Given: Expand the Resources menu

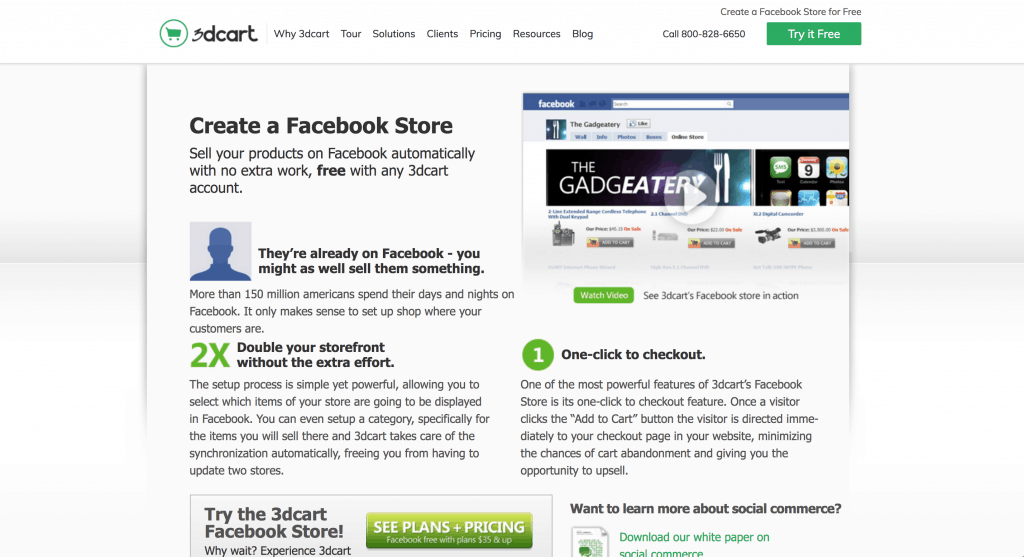Looking at the screenshot, I should point(536,34).
